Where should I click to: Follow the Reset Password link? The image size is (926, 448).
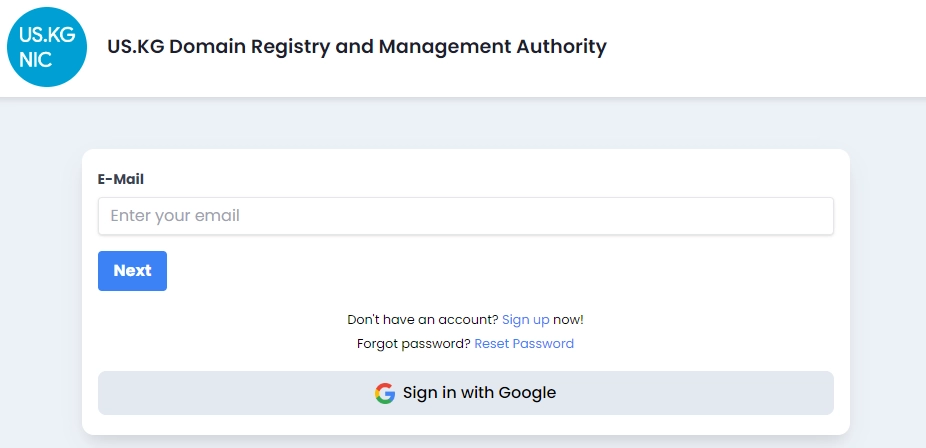point(524,344)
